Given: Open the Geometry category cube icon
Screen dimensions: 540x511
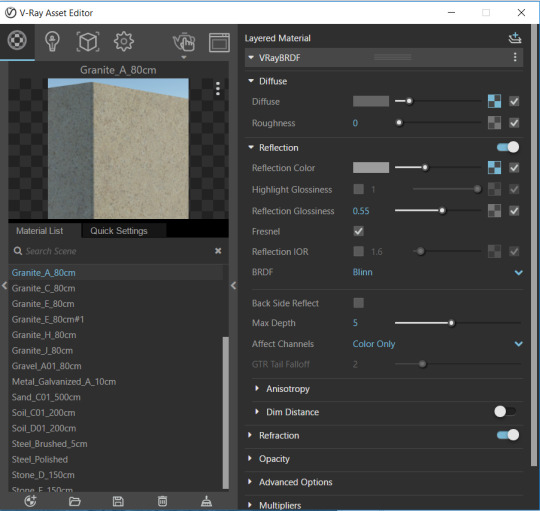Looking at the screenshot, I should click(88, 42).
